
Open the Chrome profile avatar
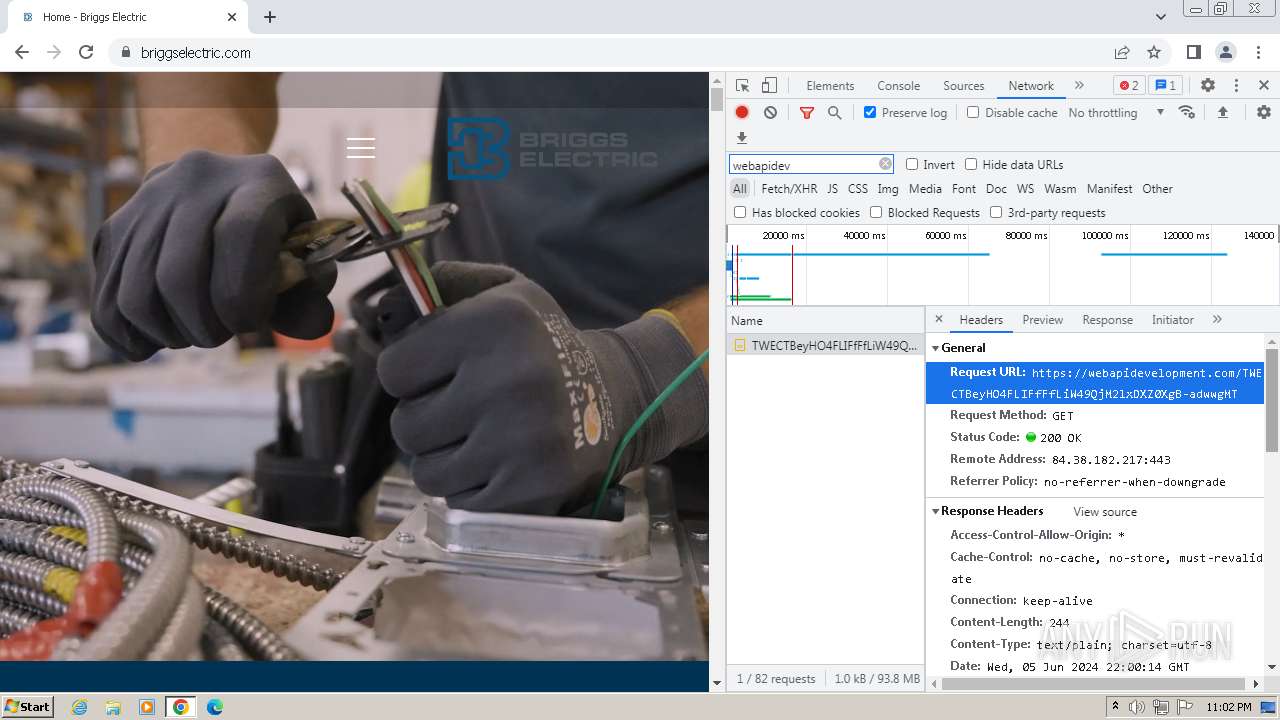tap(1226, 52)
